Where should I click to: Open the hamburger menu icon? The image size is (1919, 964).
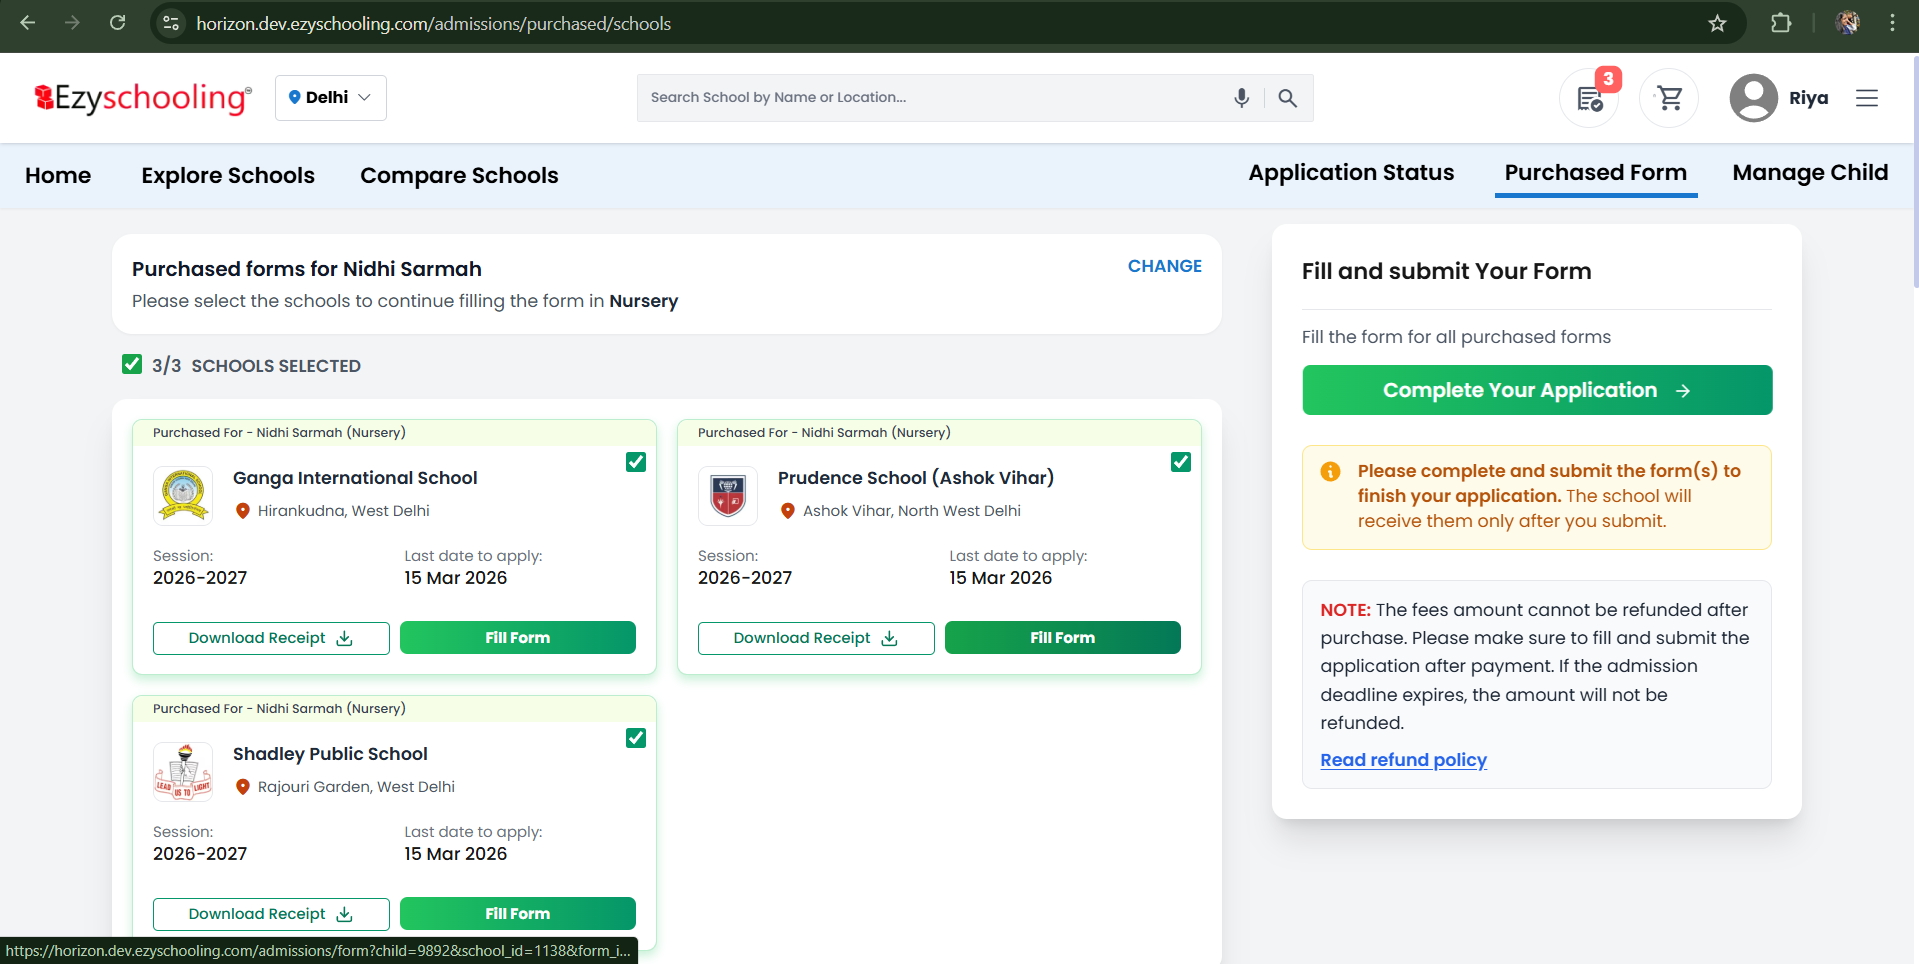point(1867,98)
